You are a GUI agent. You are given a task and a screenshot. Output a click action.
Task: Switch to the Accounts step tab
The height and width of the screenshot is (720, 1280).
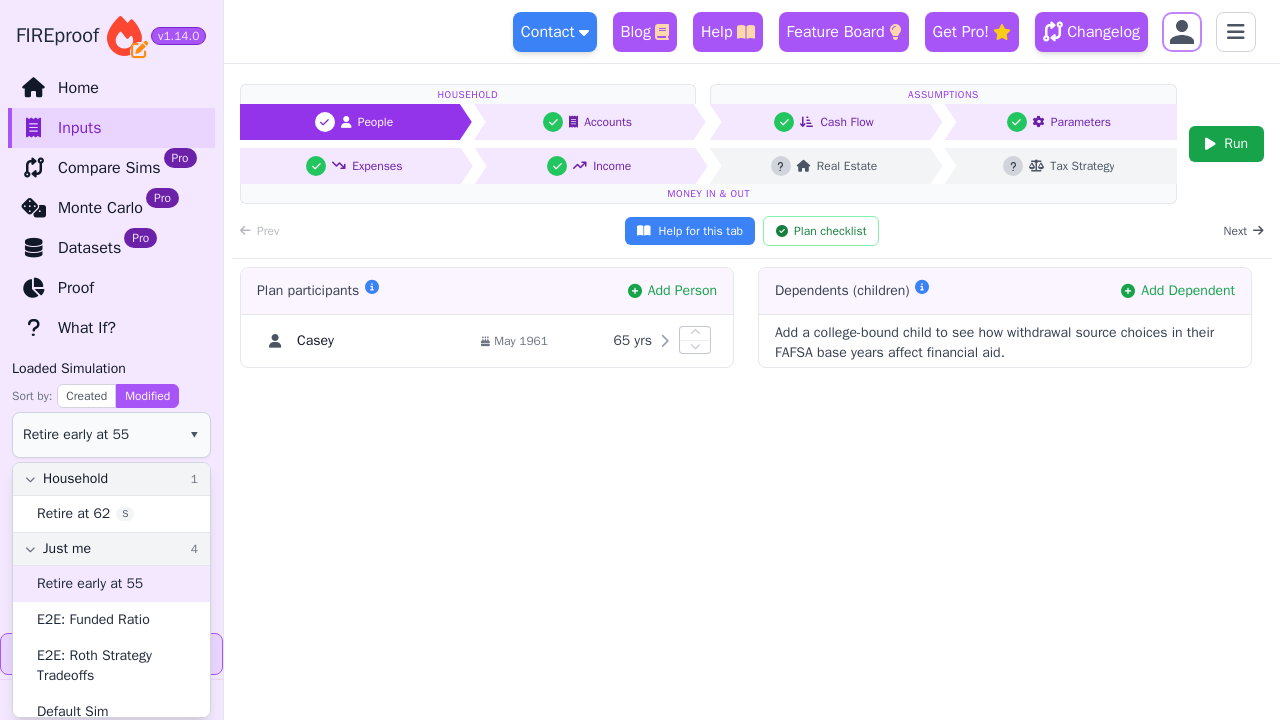point(590,122)
